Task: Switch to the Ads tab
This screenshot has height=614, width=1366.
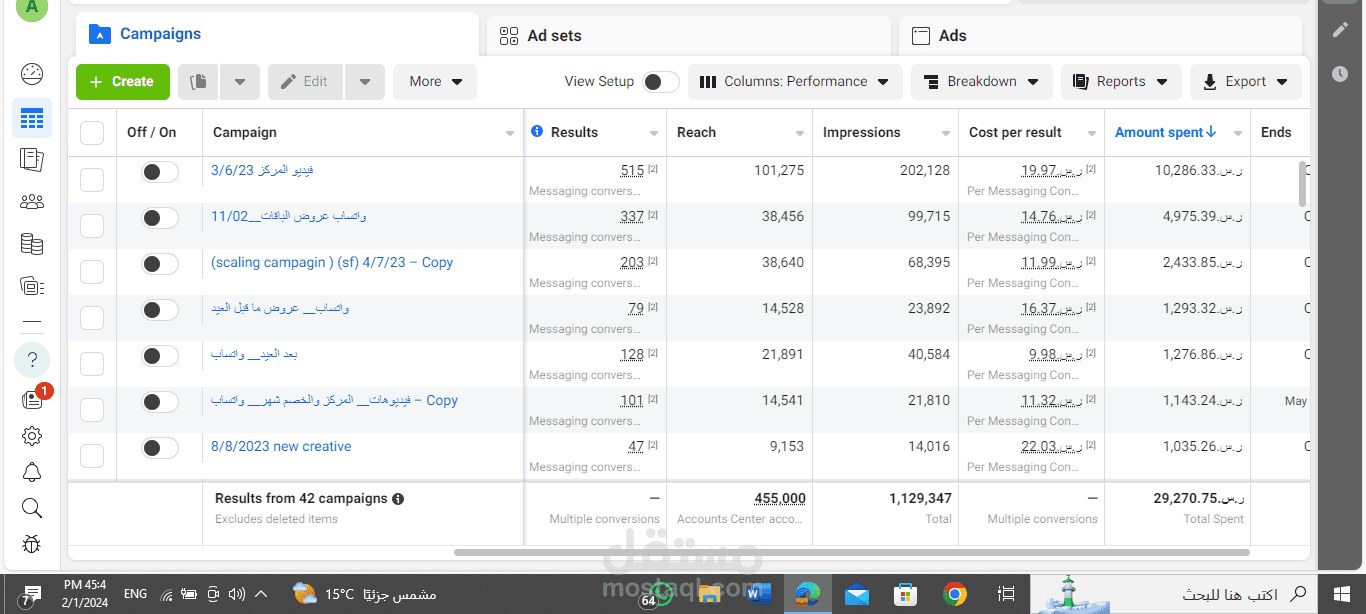Action: (x=1100, y=36)
